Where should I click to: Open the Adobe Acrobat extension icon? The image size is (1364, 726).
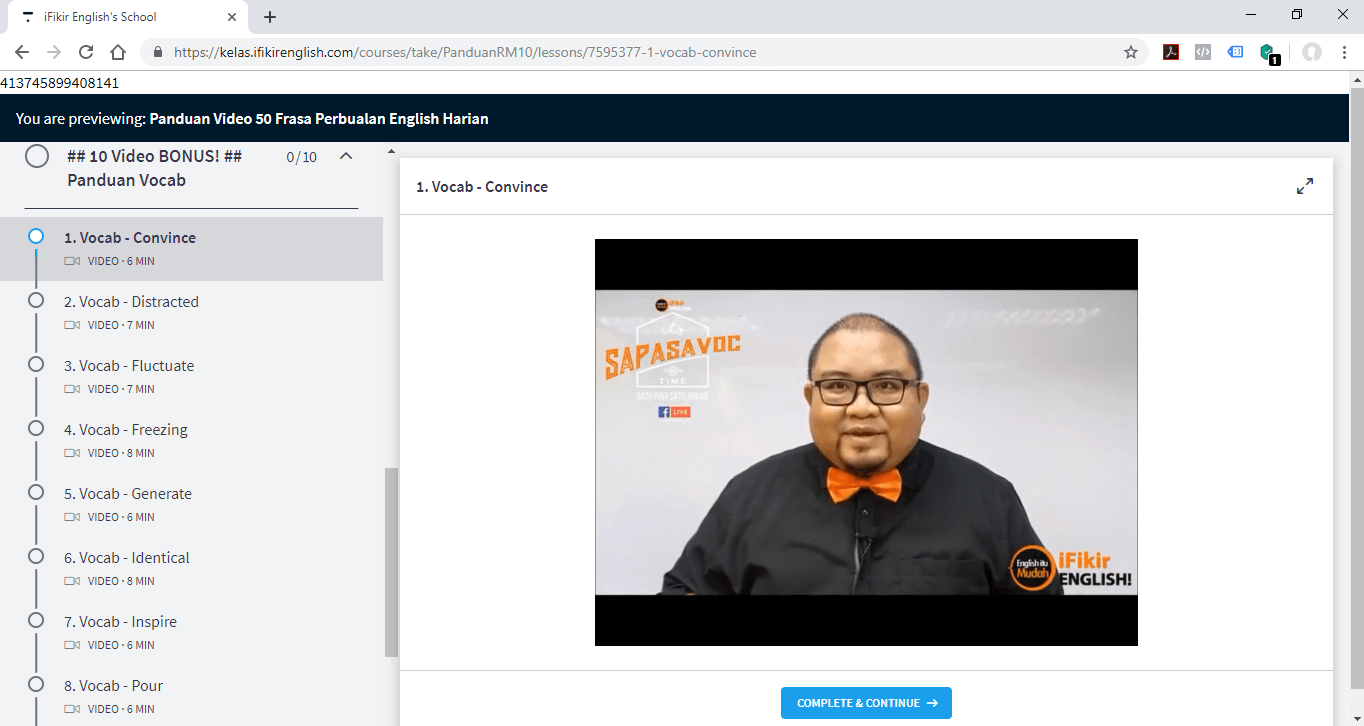(x=1170, y=52)
